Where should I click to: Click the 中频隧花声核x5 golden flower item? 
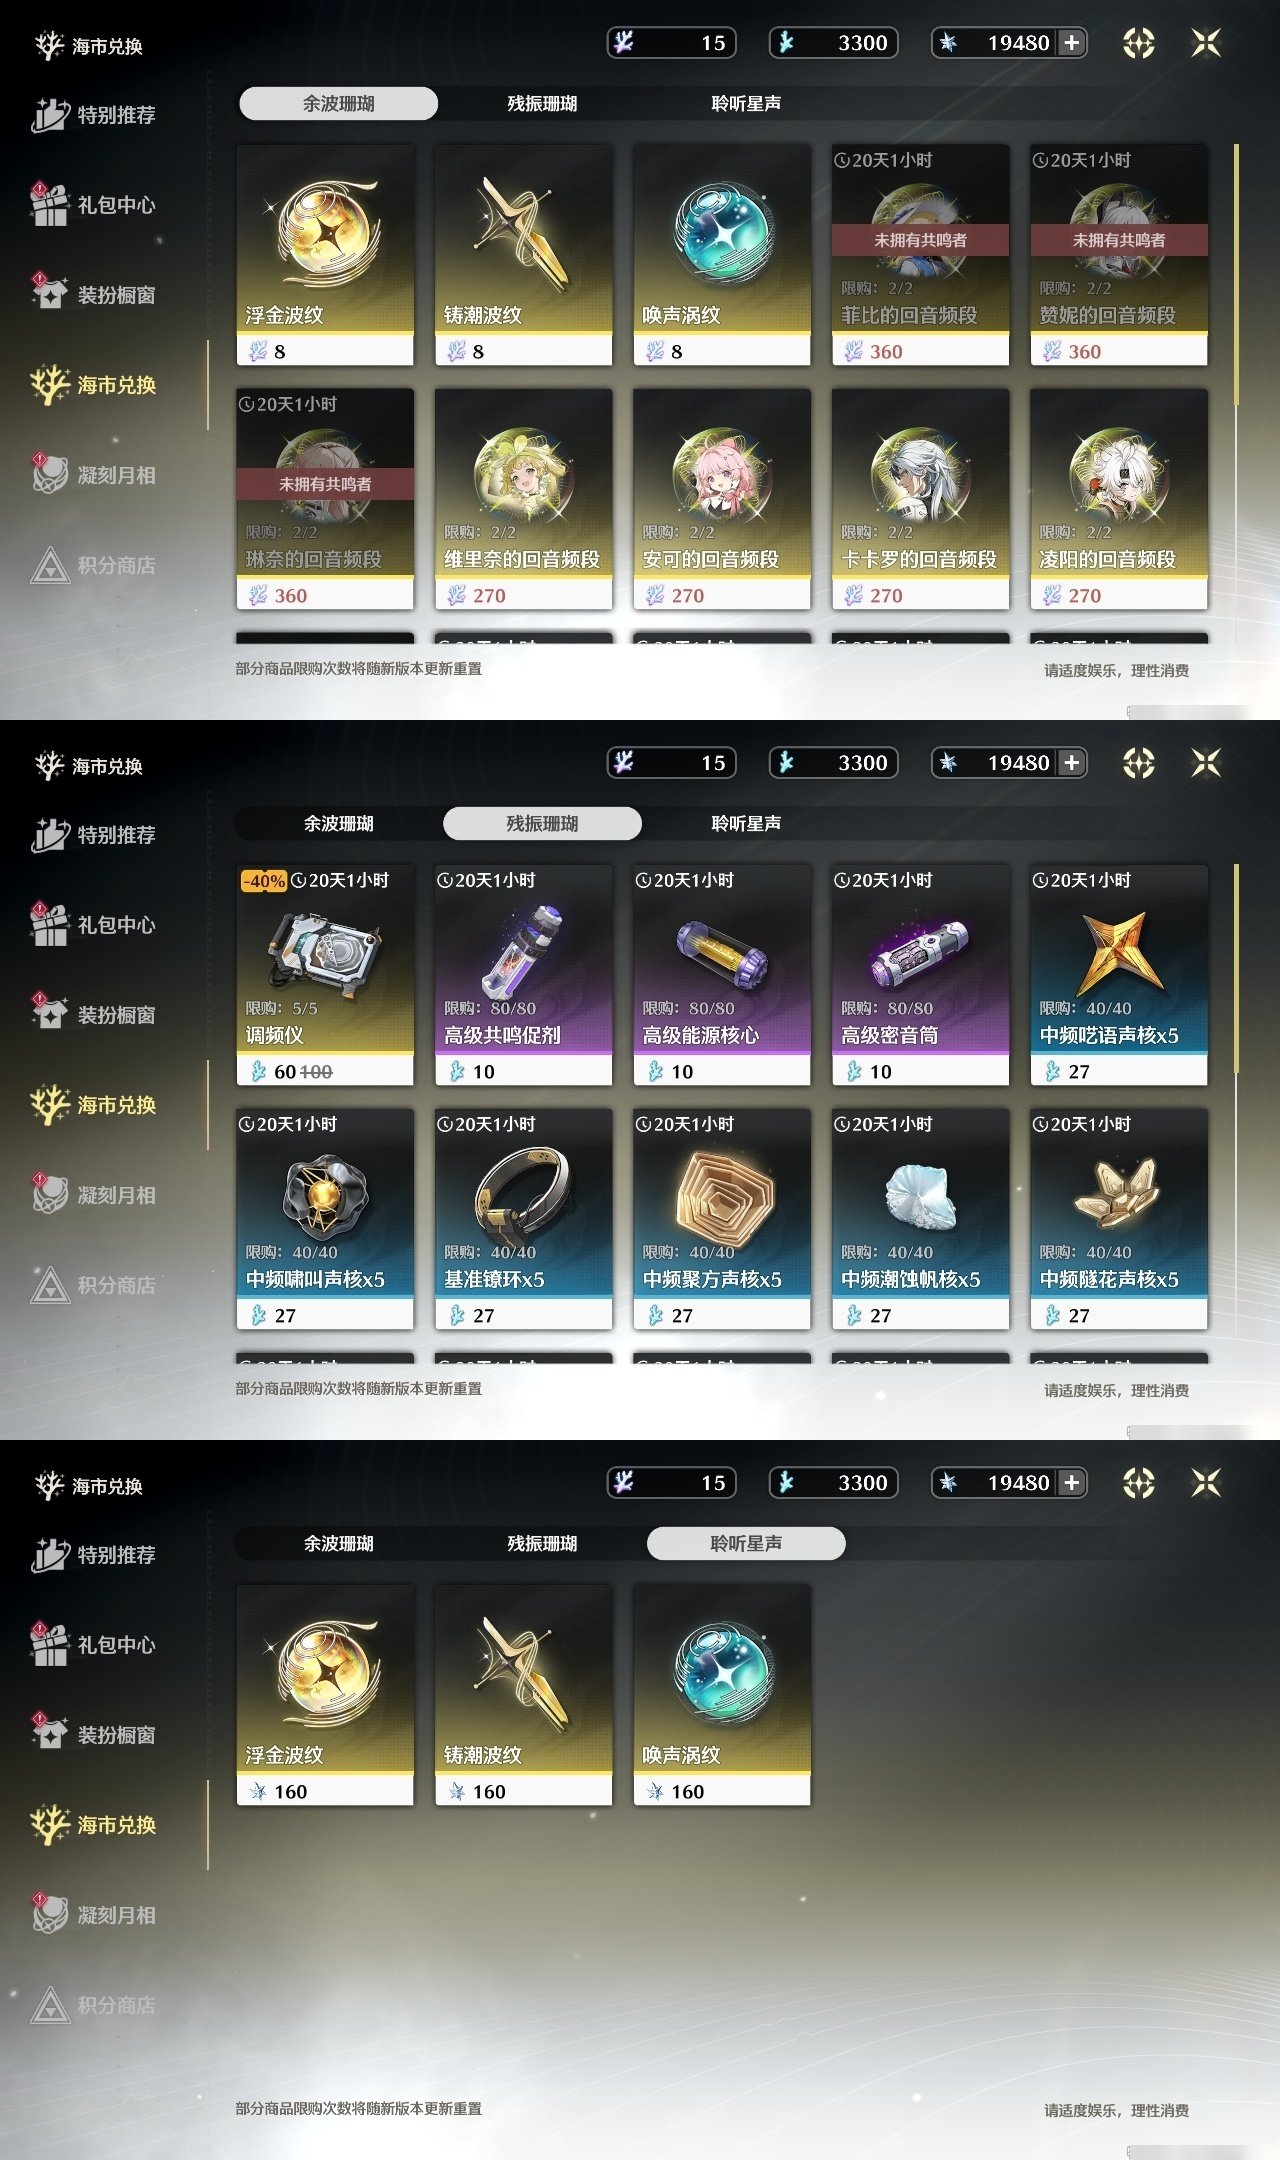coord(1119,1219)
